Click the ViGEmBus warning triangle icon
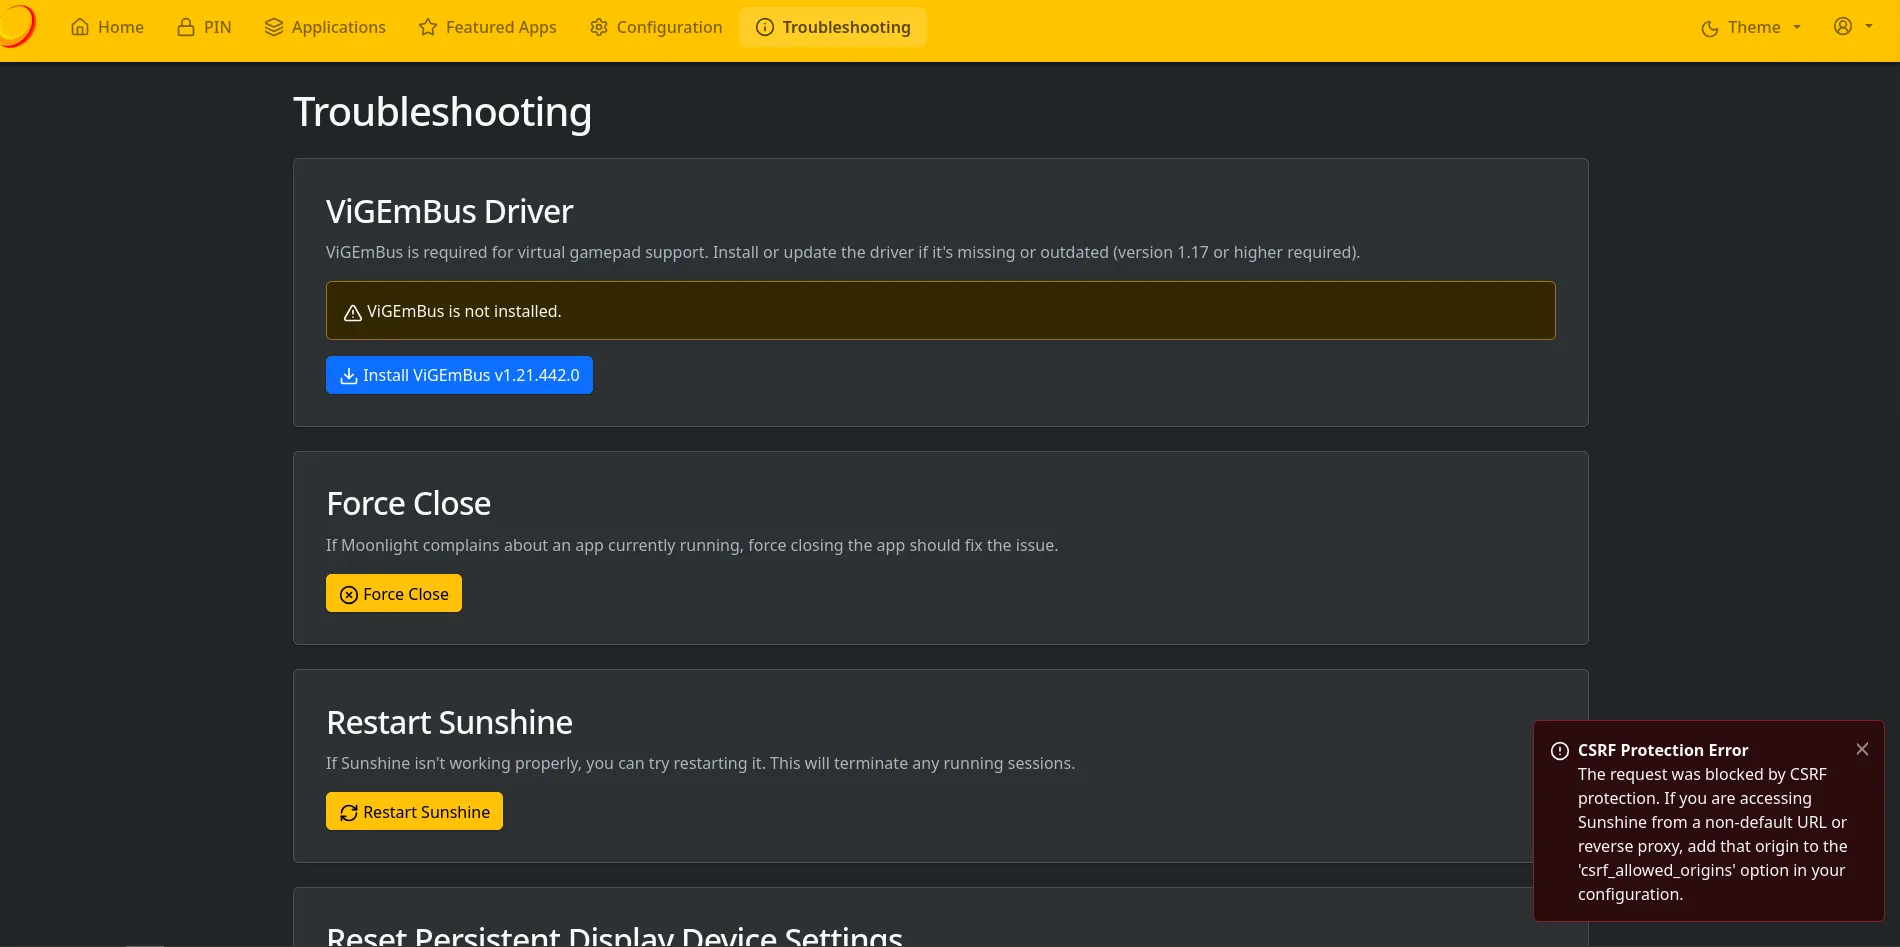Viewport: 1900px width, 947px height. (x=352, y=313)
